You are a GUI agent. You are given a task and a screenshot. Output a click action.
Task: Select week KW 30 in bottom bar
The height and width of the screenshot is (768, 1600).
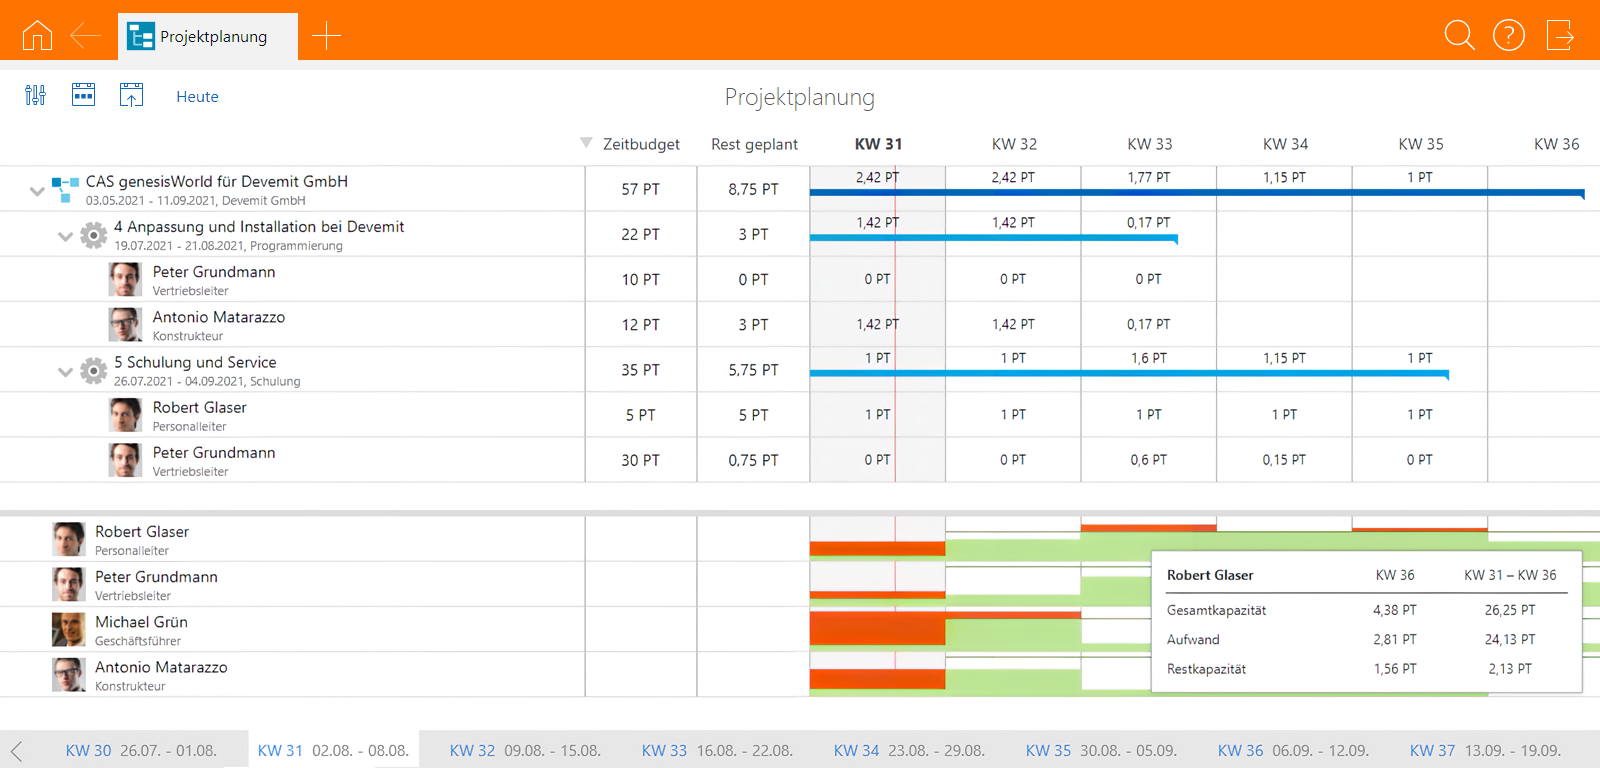pos(141,750)
